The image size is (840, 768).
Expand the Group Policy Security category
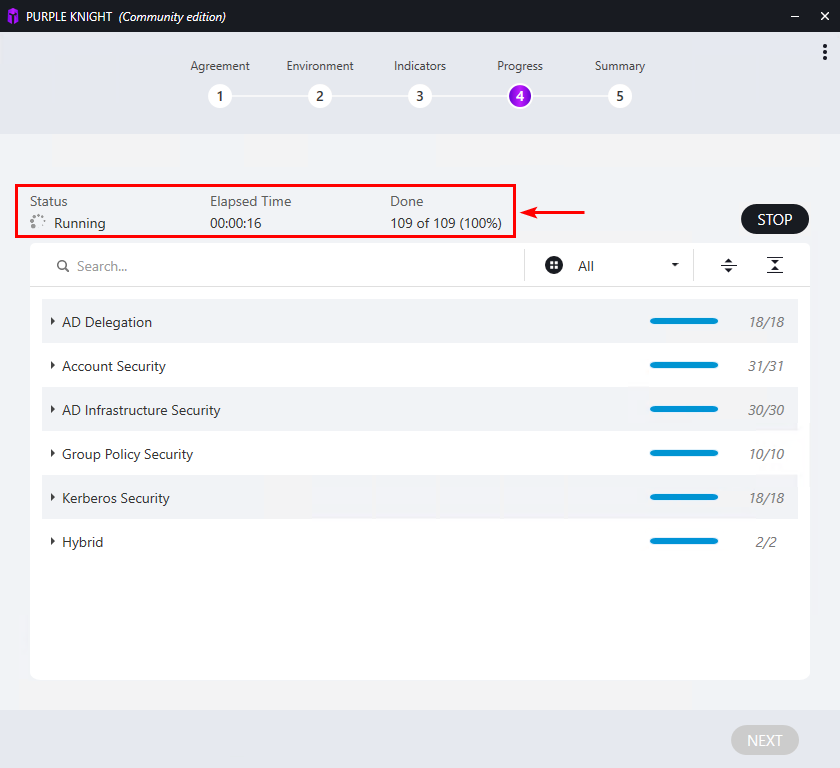(53, 454)
